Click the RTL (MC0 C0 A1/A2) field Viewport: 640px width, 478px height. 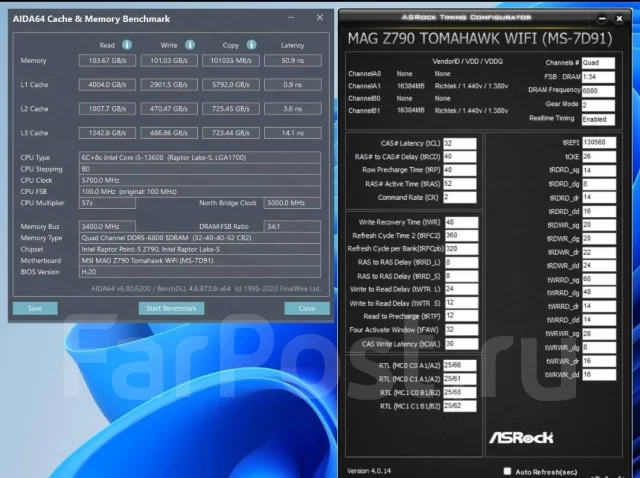click(460, 365)
